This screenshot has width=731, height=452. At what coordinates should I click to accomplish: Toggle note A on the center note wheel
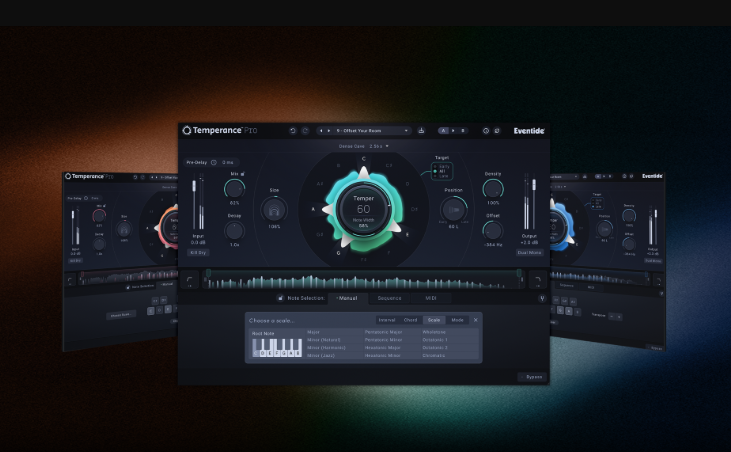click(313, 209)
